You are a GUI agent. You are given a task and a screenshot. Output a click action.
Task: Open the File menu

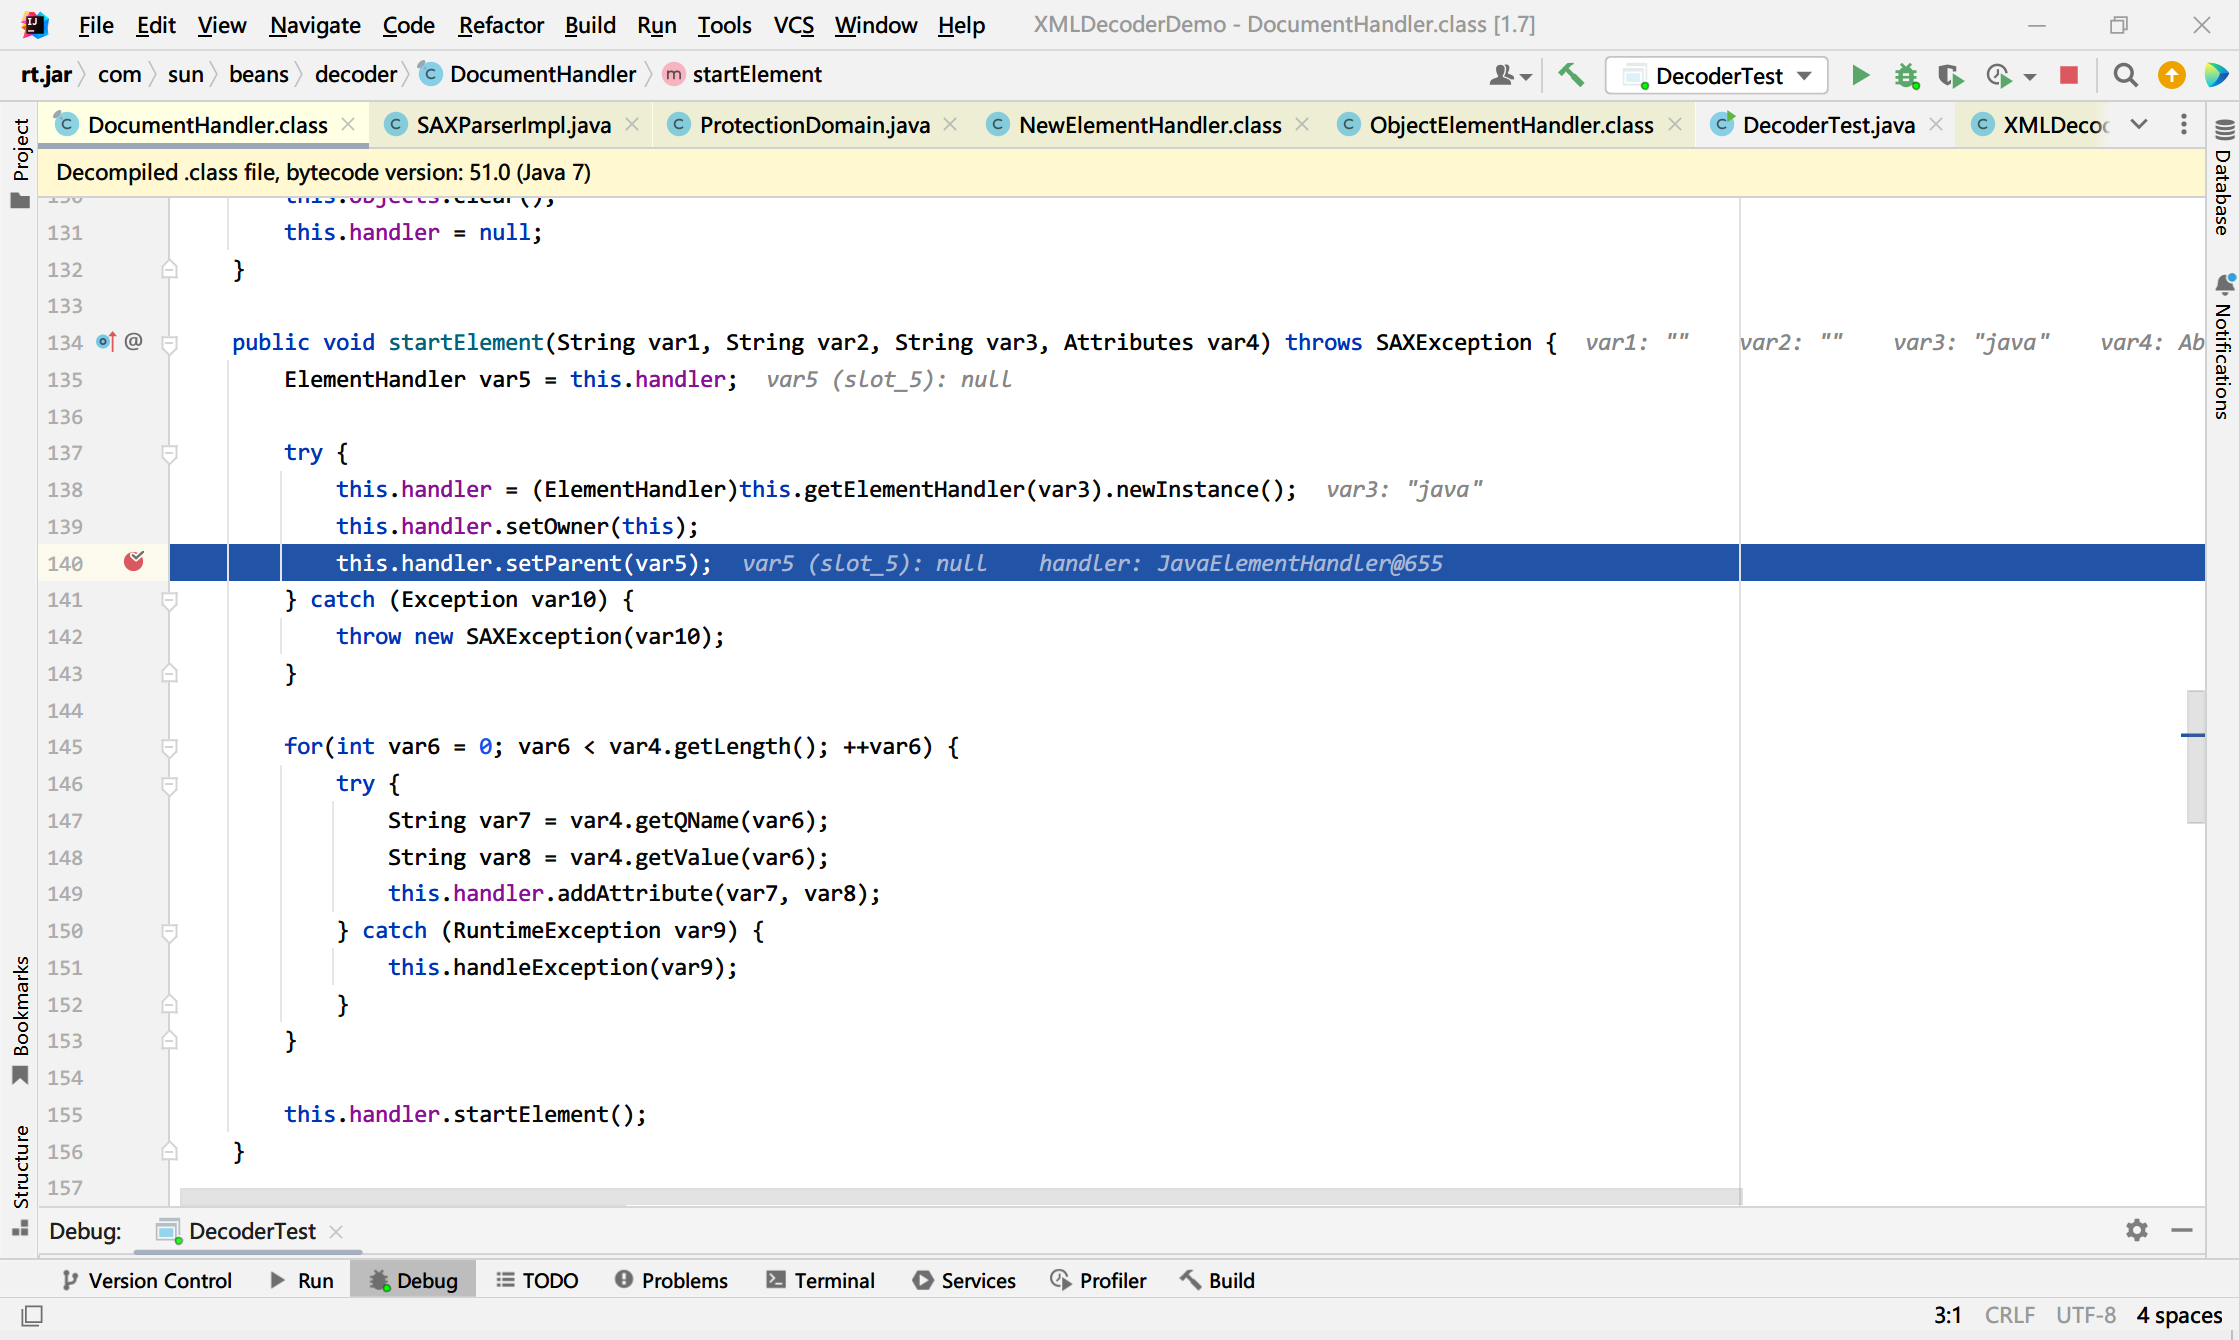click(96, 25)
